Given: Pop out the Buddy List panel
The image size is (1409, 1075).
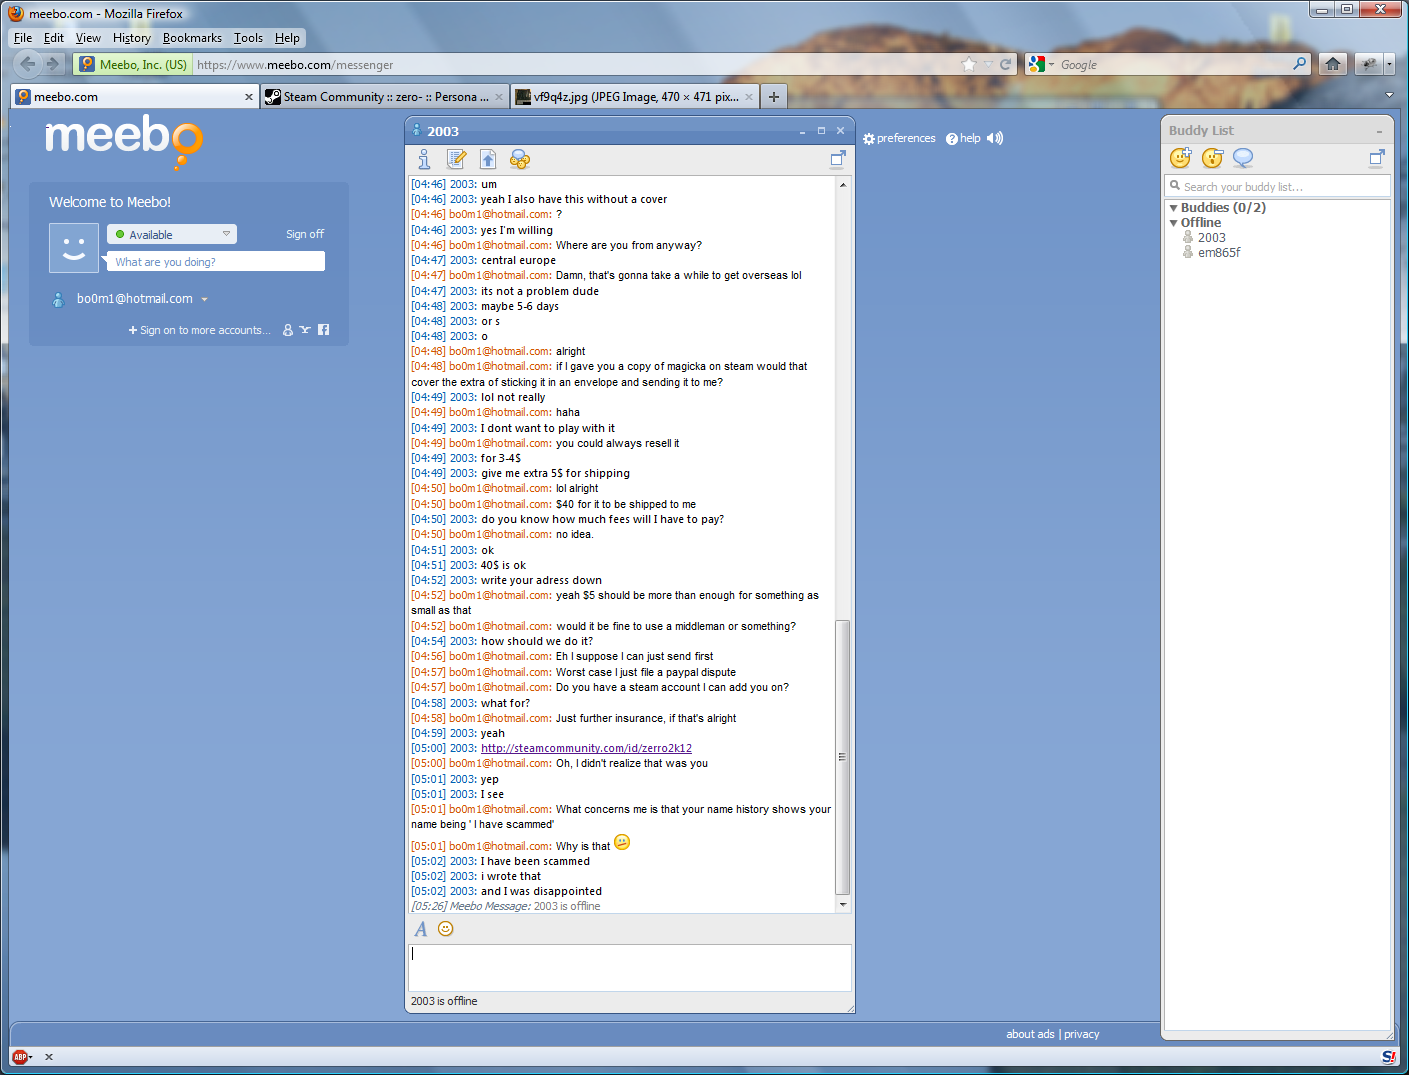Looking at the screenshot, I should pyautogui.click(x=1377, y=157).
